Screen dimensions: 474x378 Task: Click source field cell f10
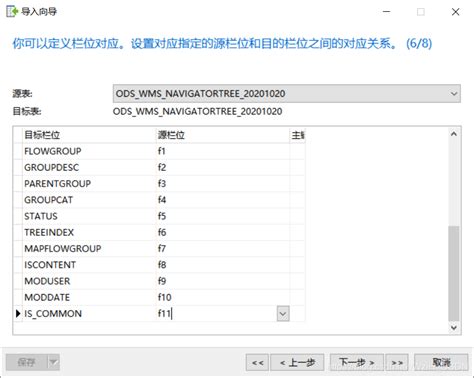(x=223, y=297)
